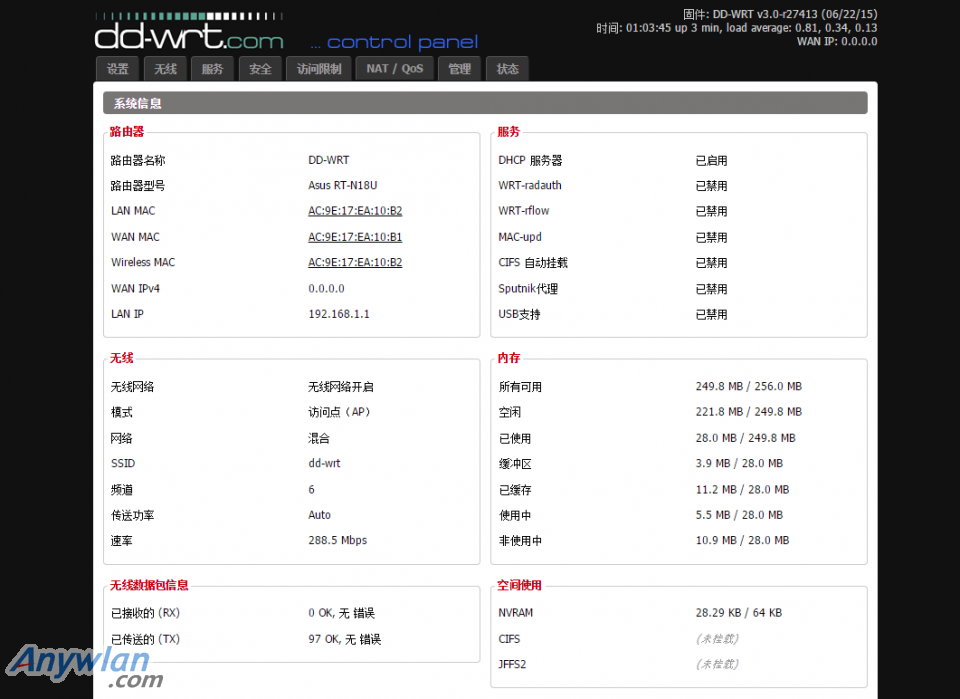Click the SSID value dd-wrt
This screenshot has height=699, width=960.
(324, 463)
